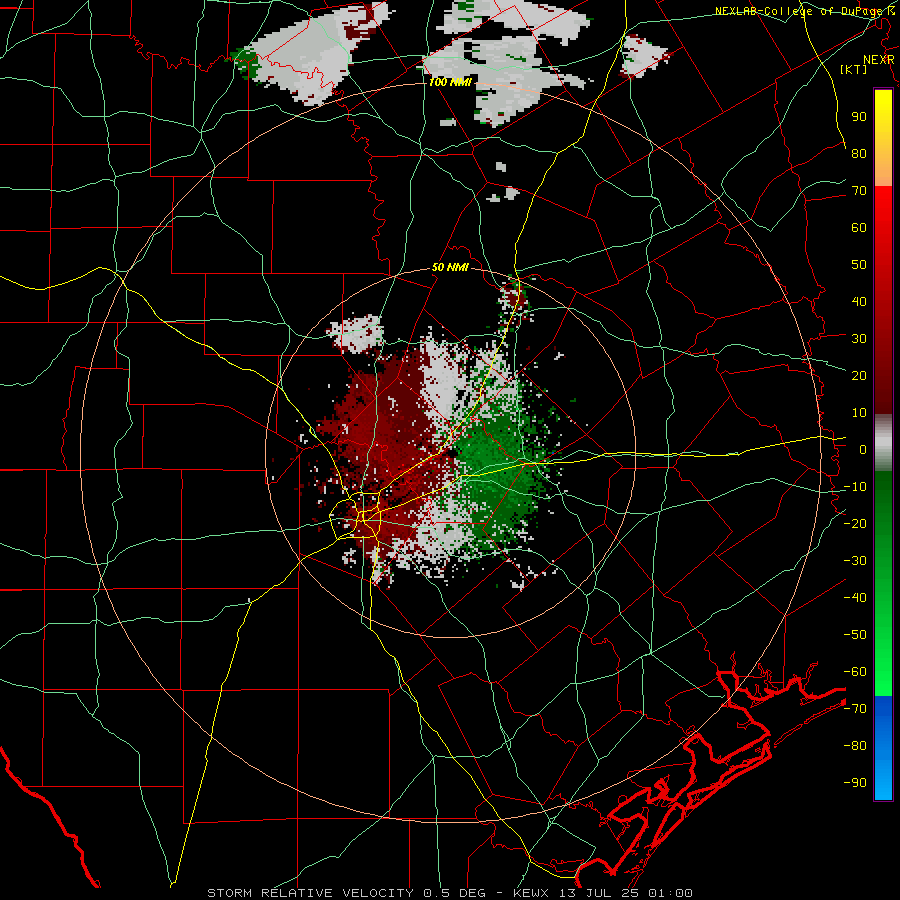900x900 pixels.
Task: Select the 0 label on velocity scale
Action: (x=863, y=449)
